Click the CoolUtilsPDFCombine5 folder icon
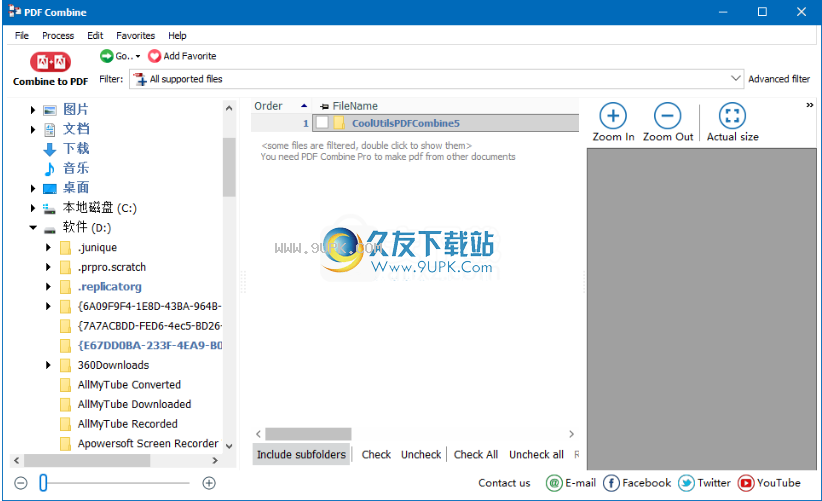822x501 pixels. 339,123
